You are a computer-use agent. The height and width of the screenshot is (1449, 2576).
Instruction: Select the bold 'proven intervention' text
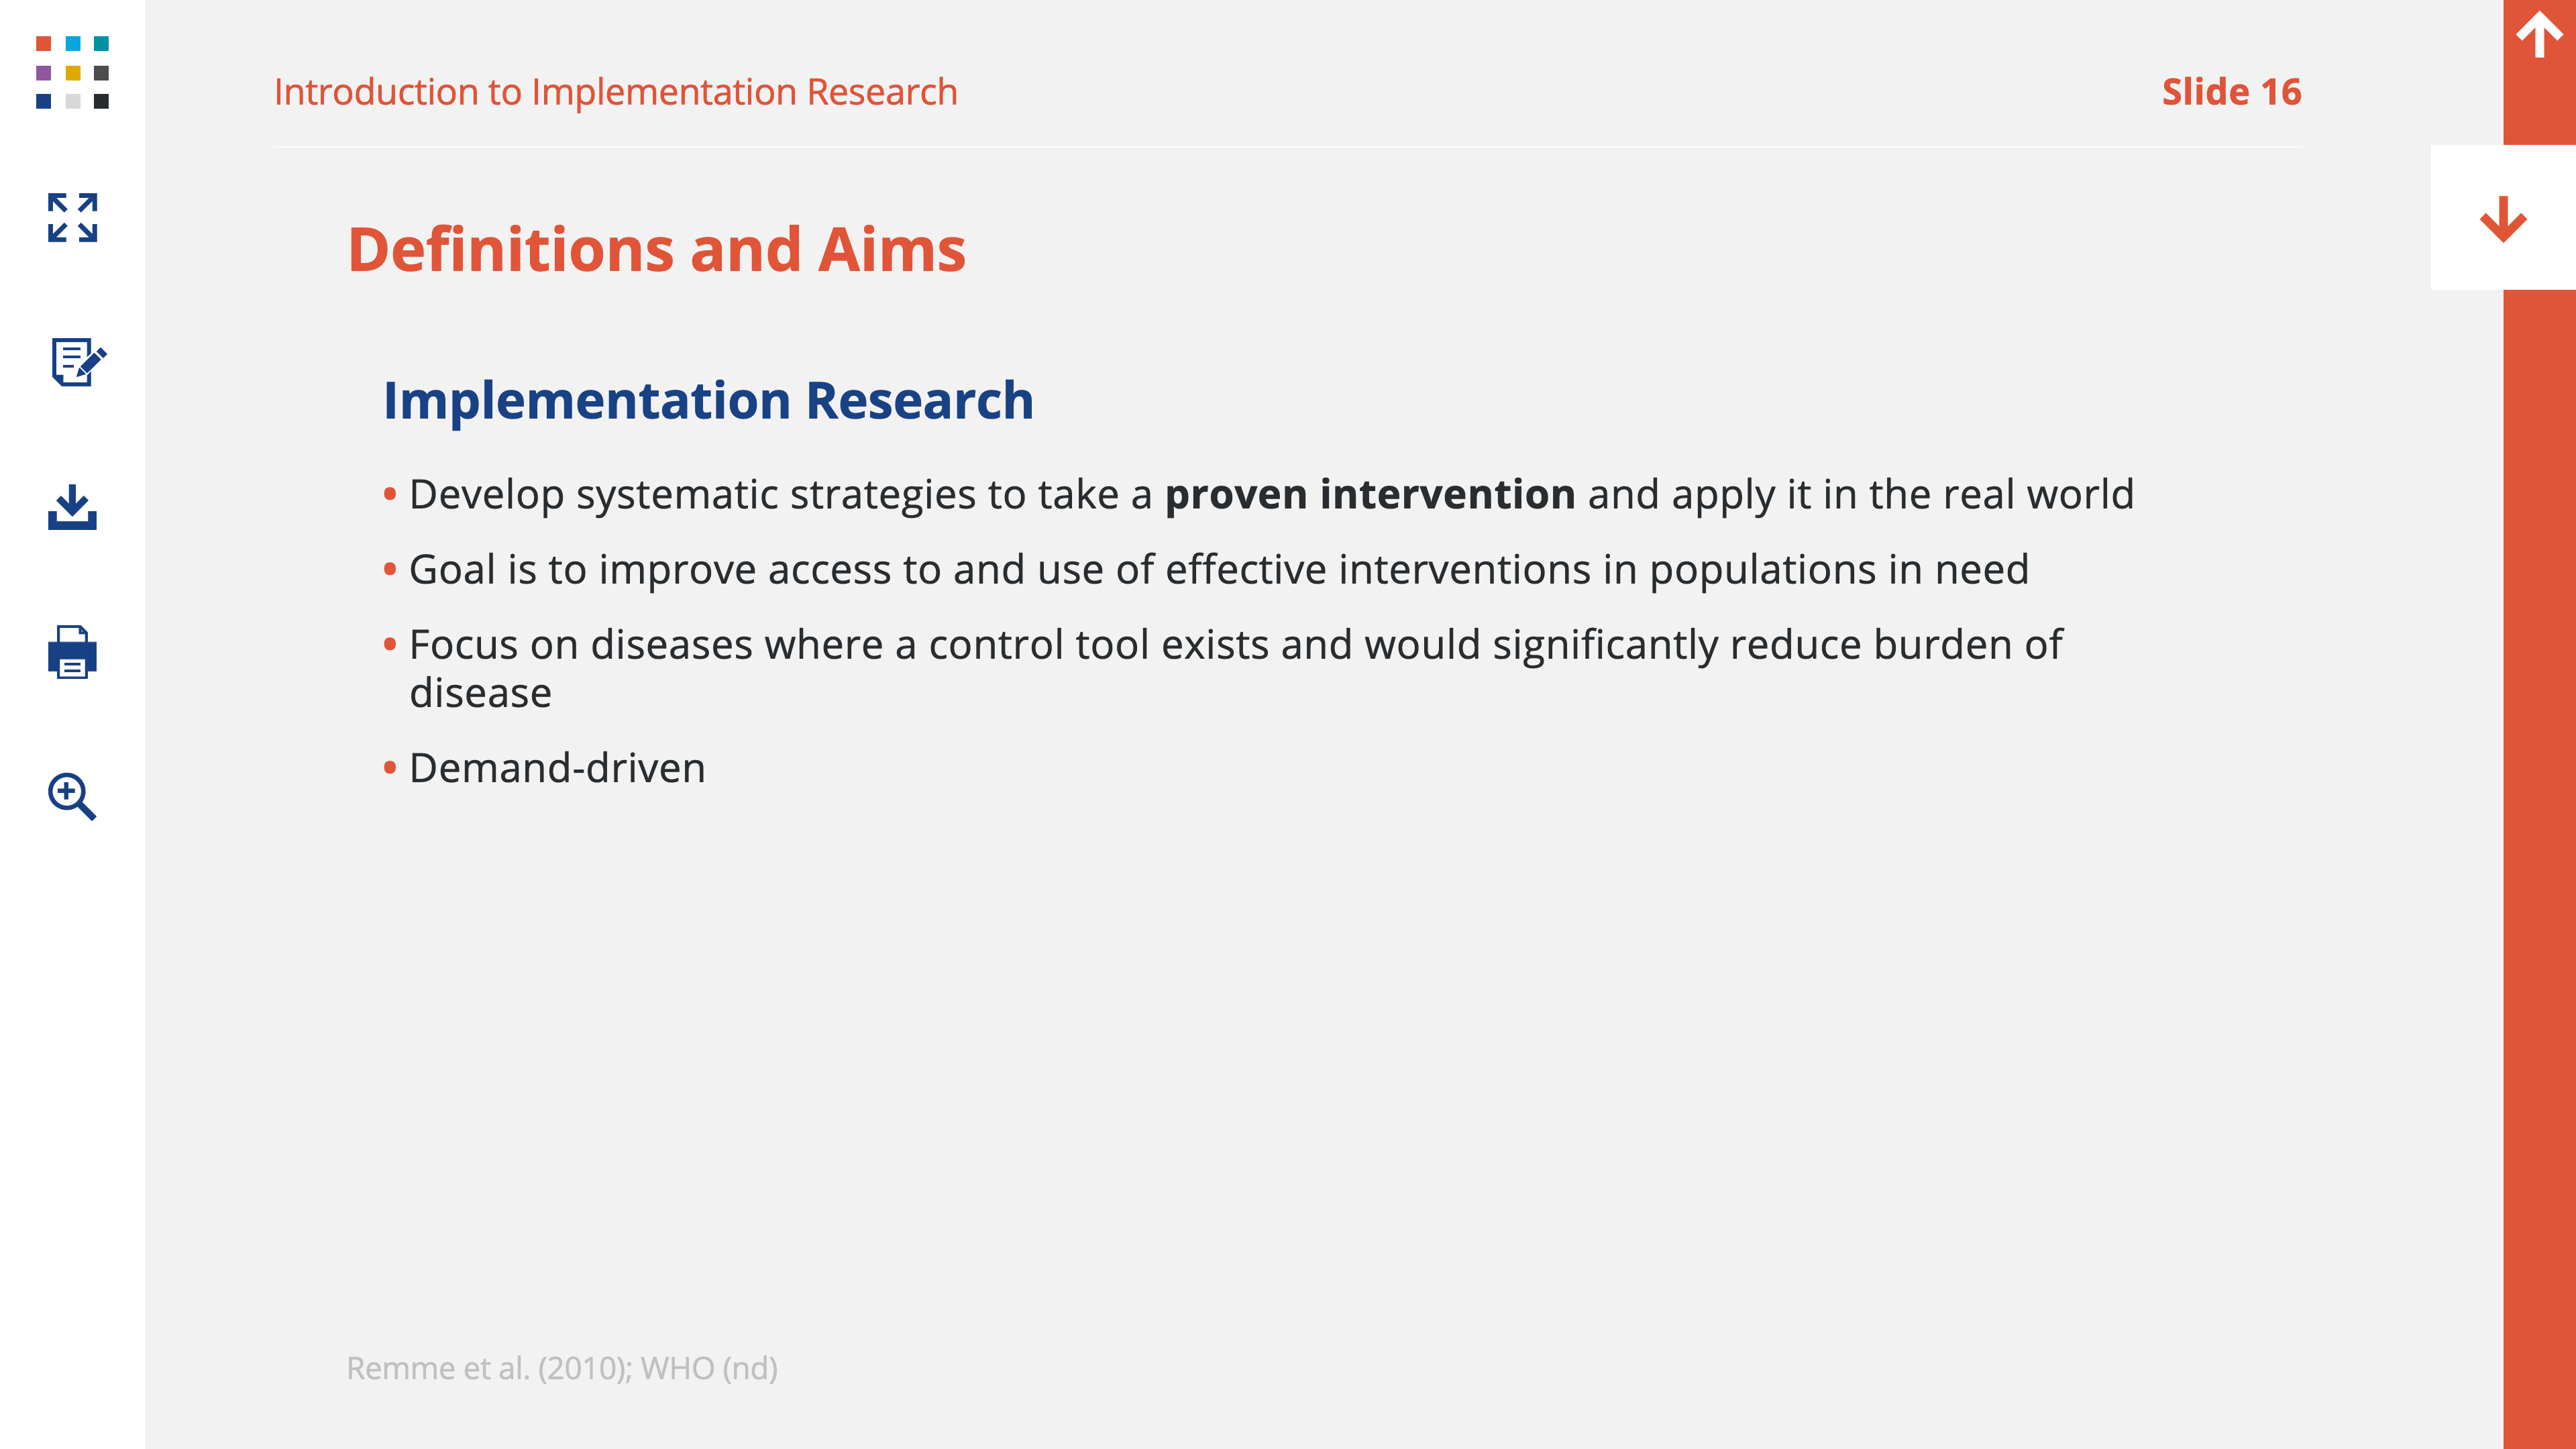1370,494
